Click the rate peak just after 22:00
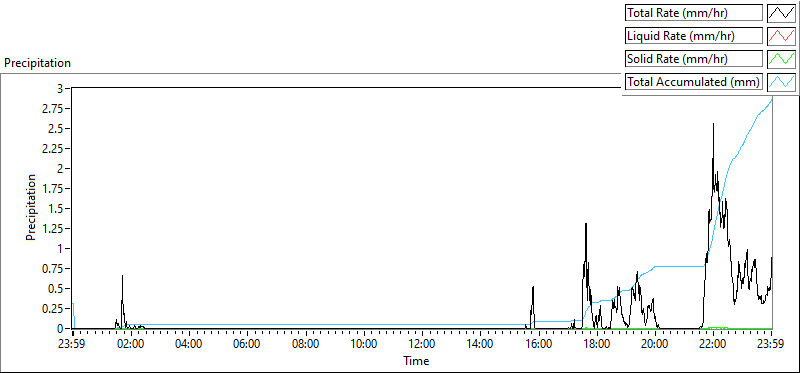Image resolution: width=800 pixels, height=373 pixels. tap(713, 124)
